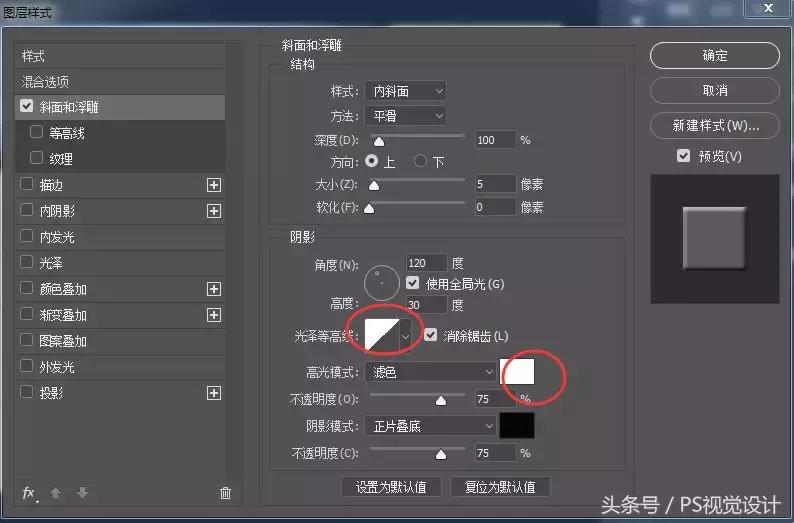The width and height of the screenshot is (794, 523).
Task: Click the 软化 field showing 0
Action: (x=495, y=207)
